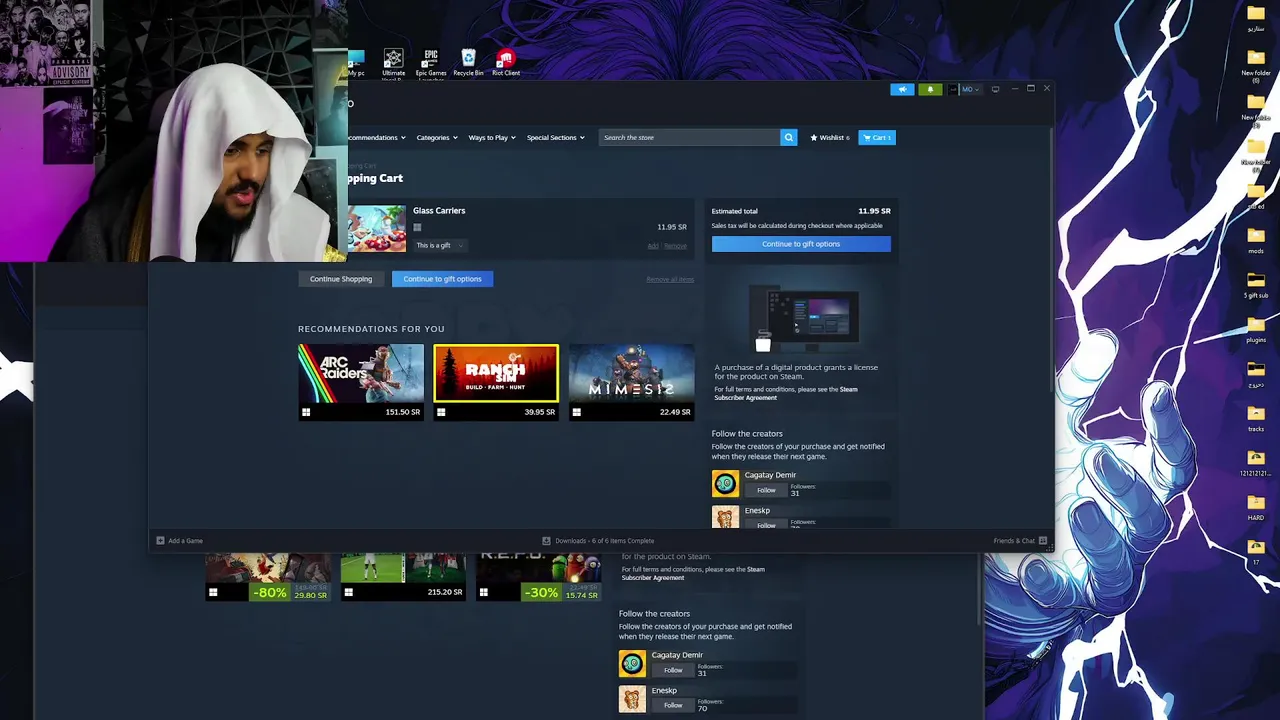1280x720 pixels.
Task: Click the Add link for Glass Carriers
Action: tap(653, 246)
